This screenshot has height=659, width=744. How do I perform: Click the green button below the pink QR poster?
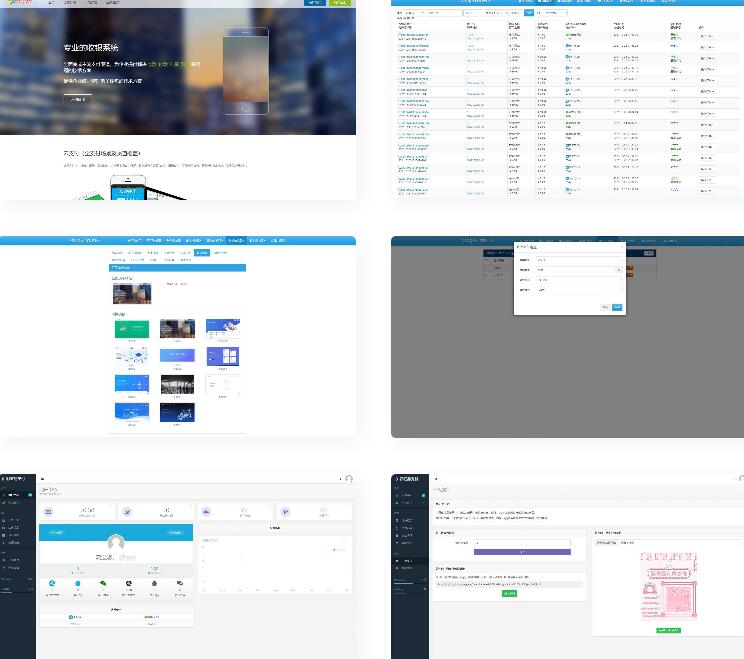(x=668, y=630)
